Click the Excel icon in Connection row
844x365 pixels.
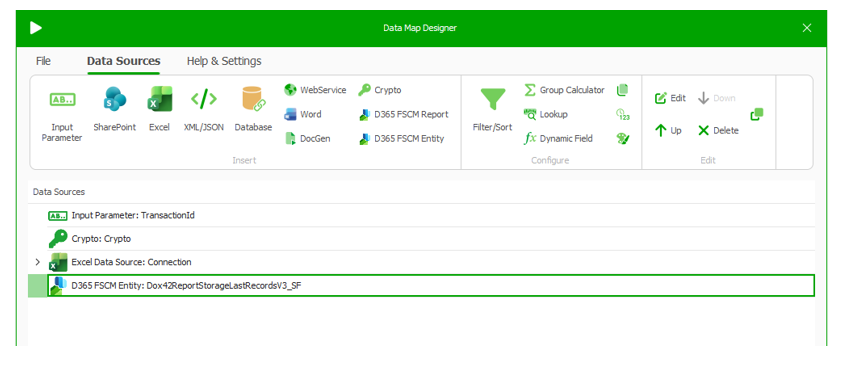point(58,262)
